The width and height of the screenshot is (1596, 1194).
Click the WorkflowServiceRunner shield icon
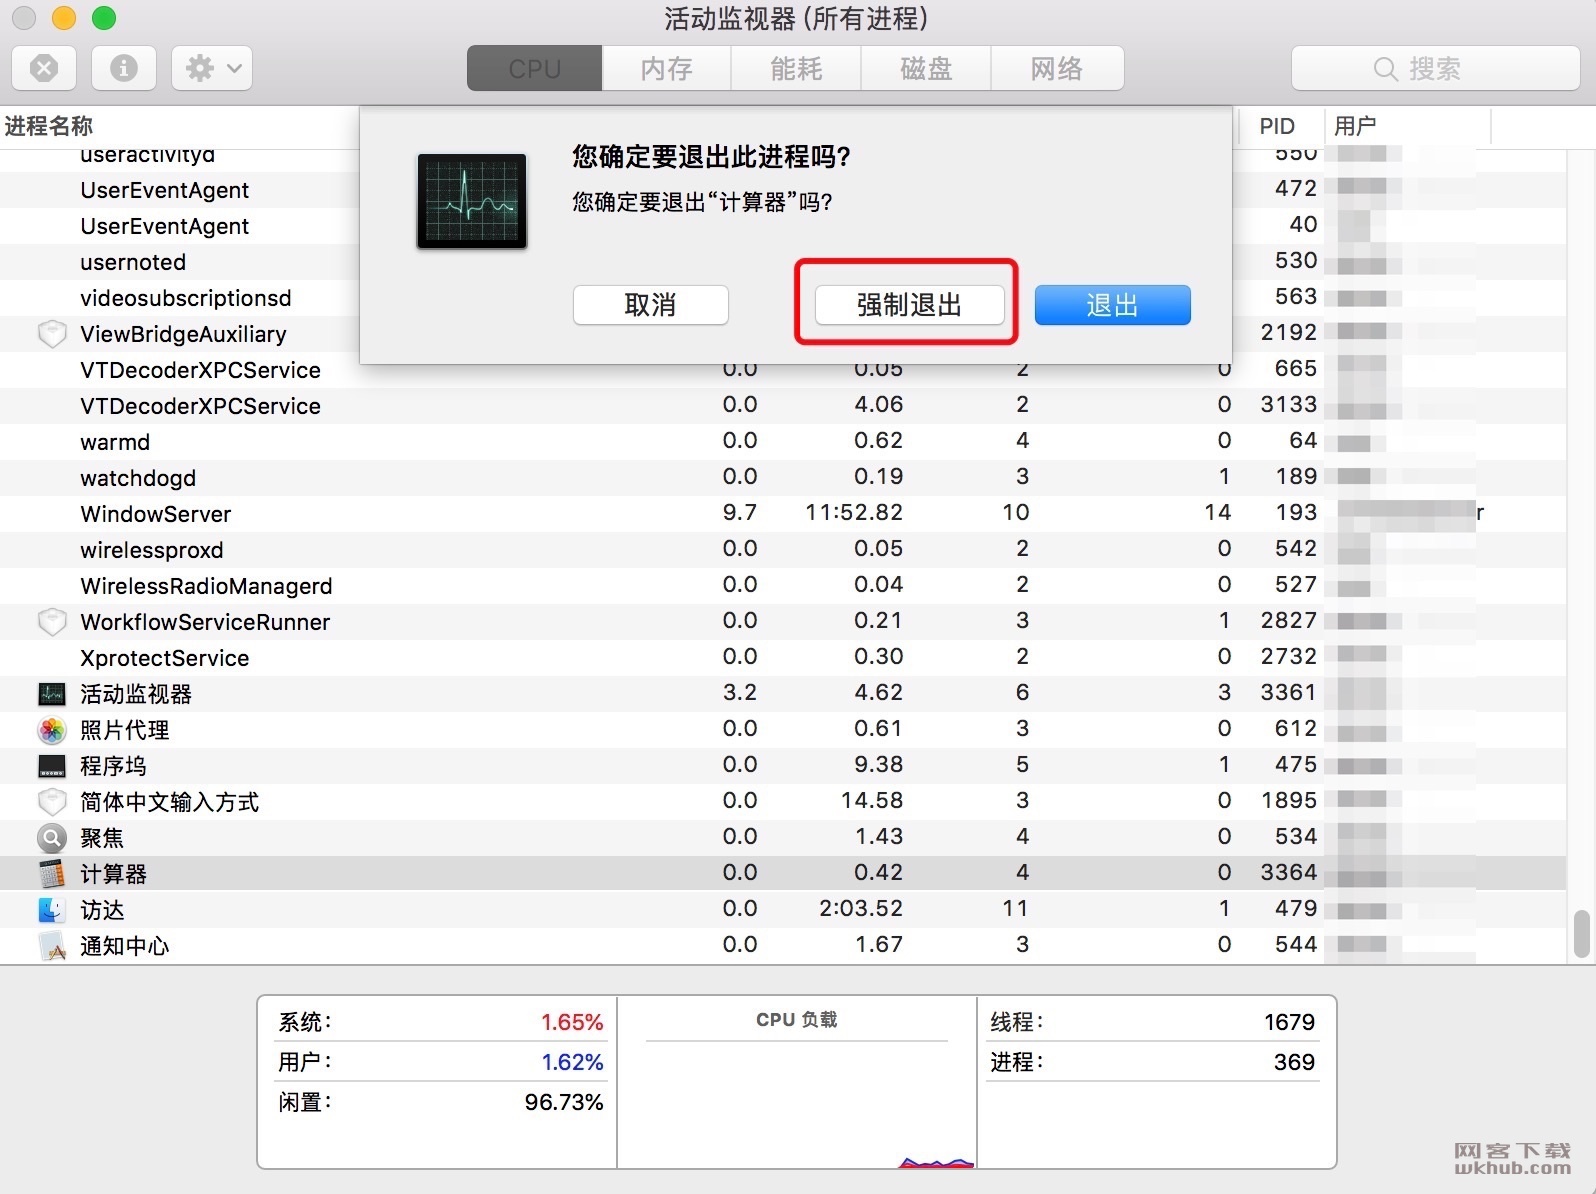(52, 622)
